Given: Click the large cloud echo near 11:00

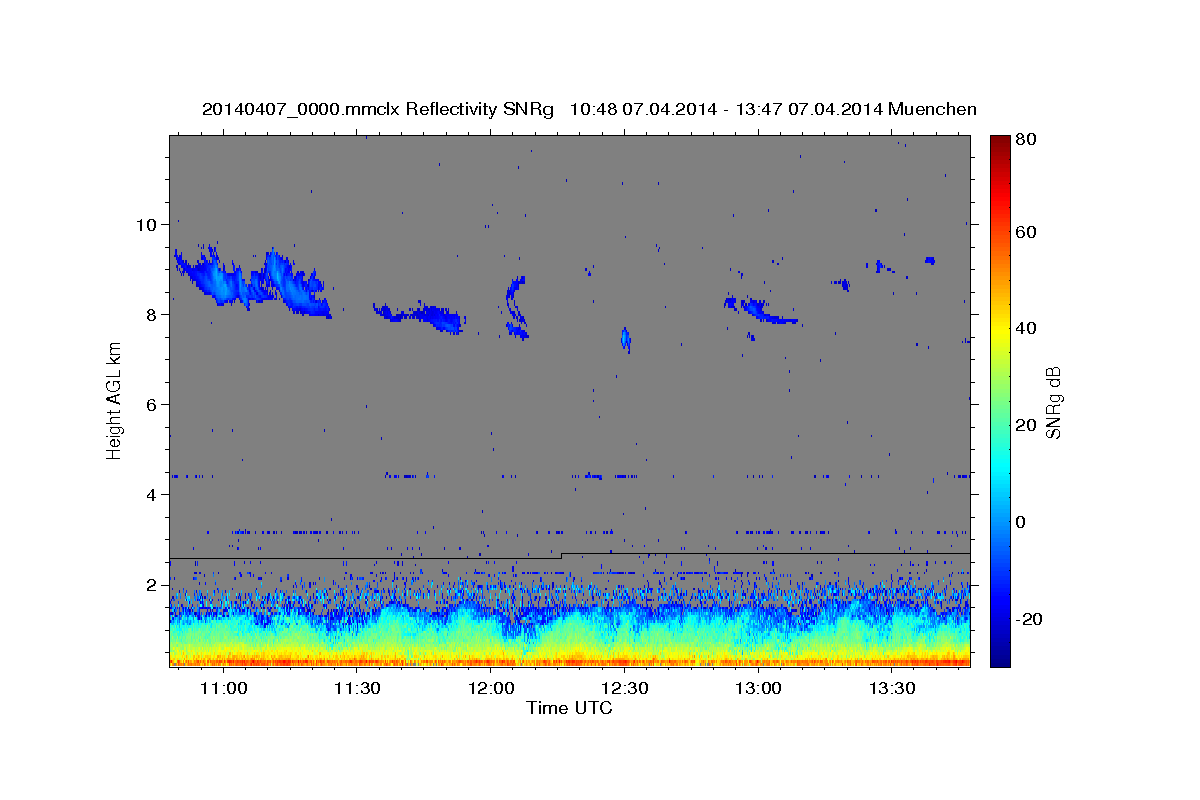Looking at the screenshot, I should pyautogui.click(x=252, y=281).
